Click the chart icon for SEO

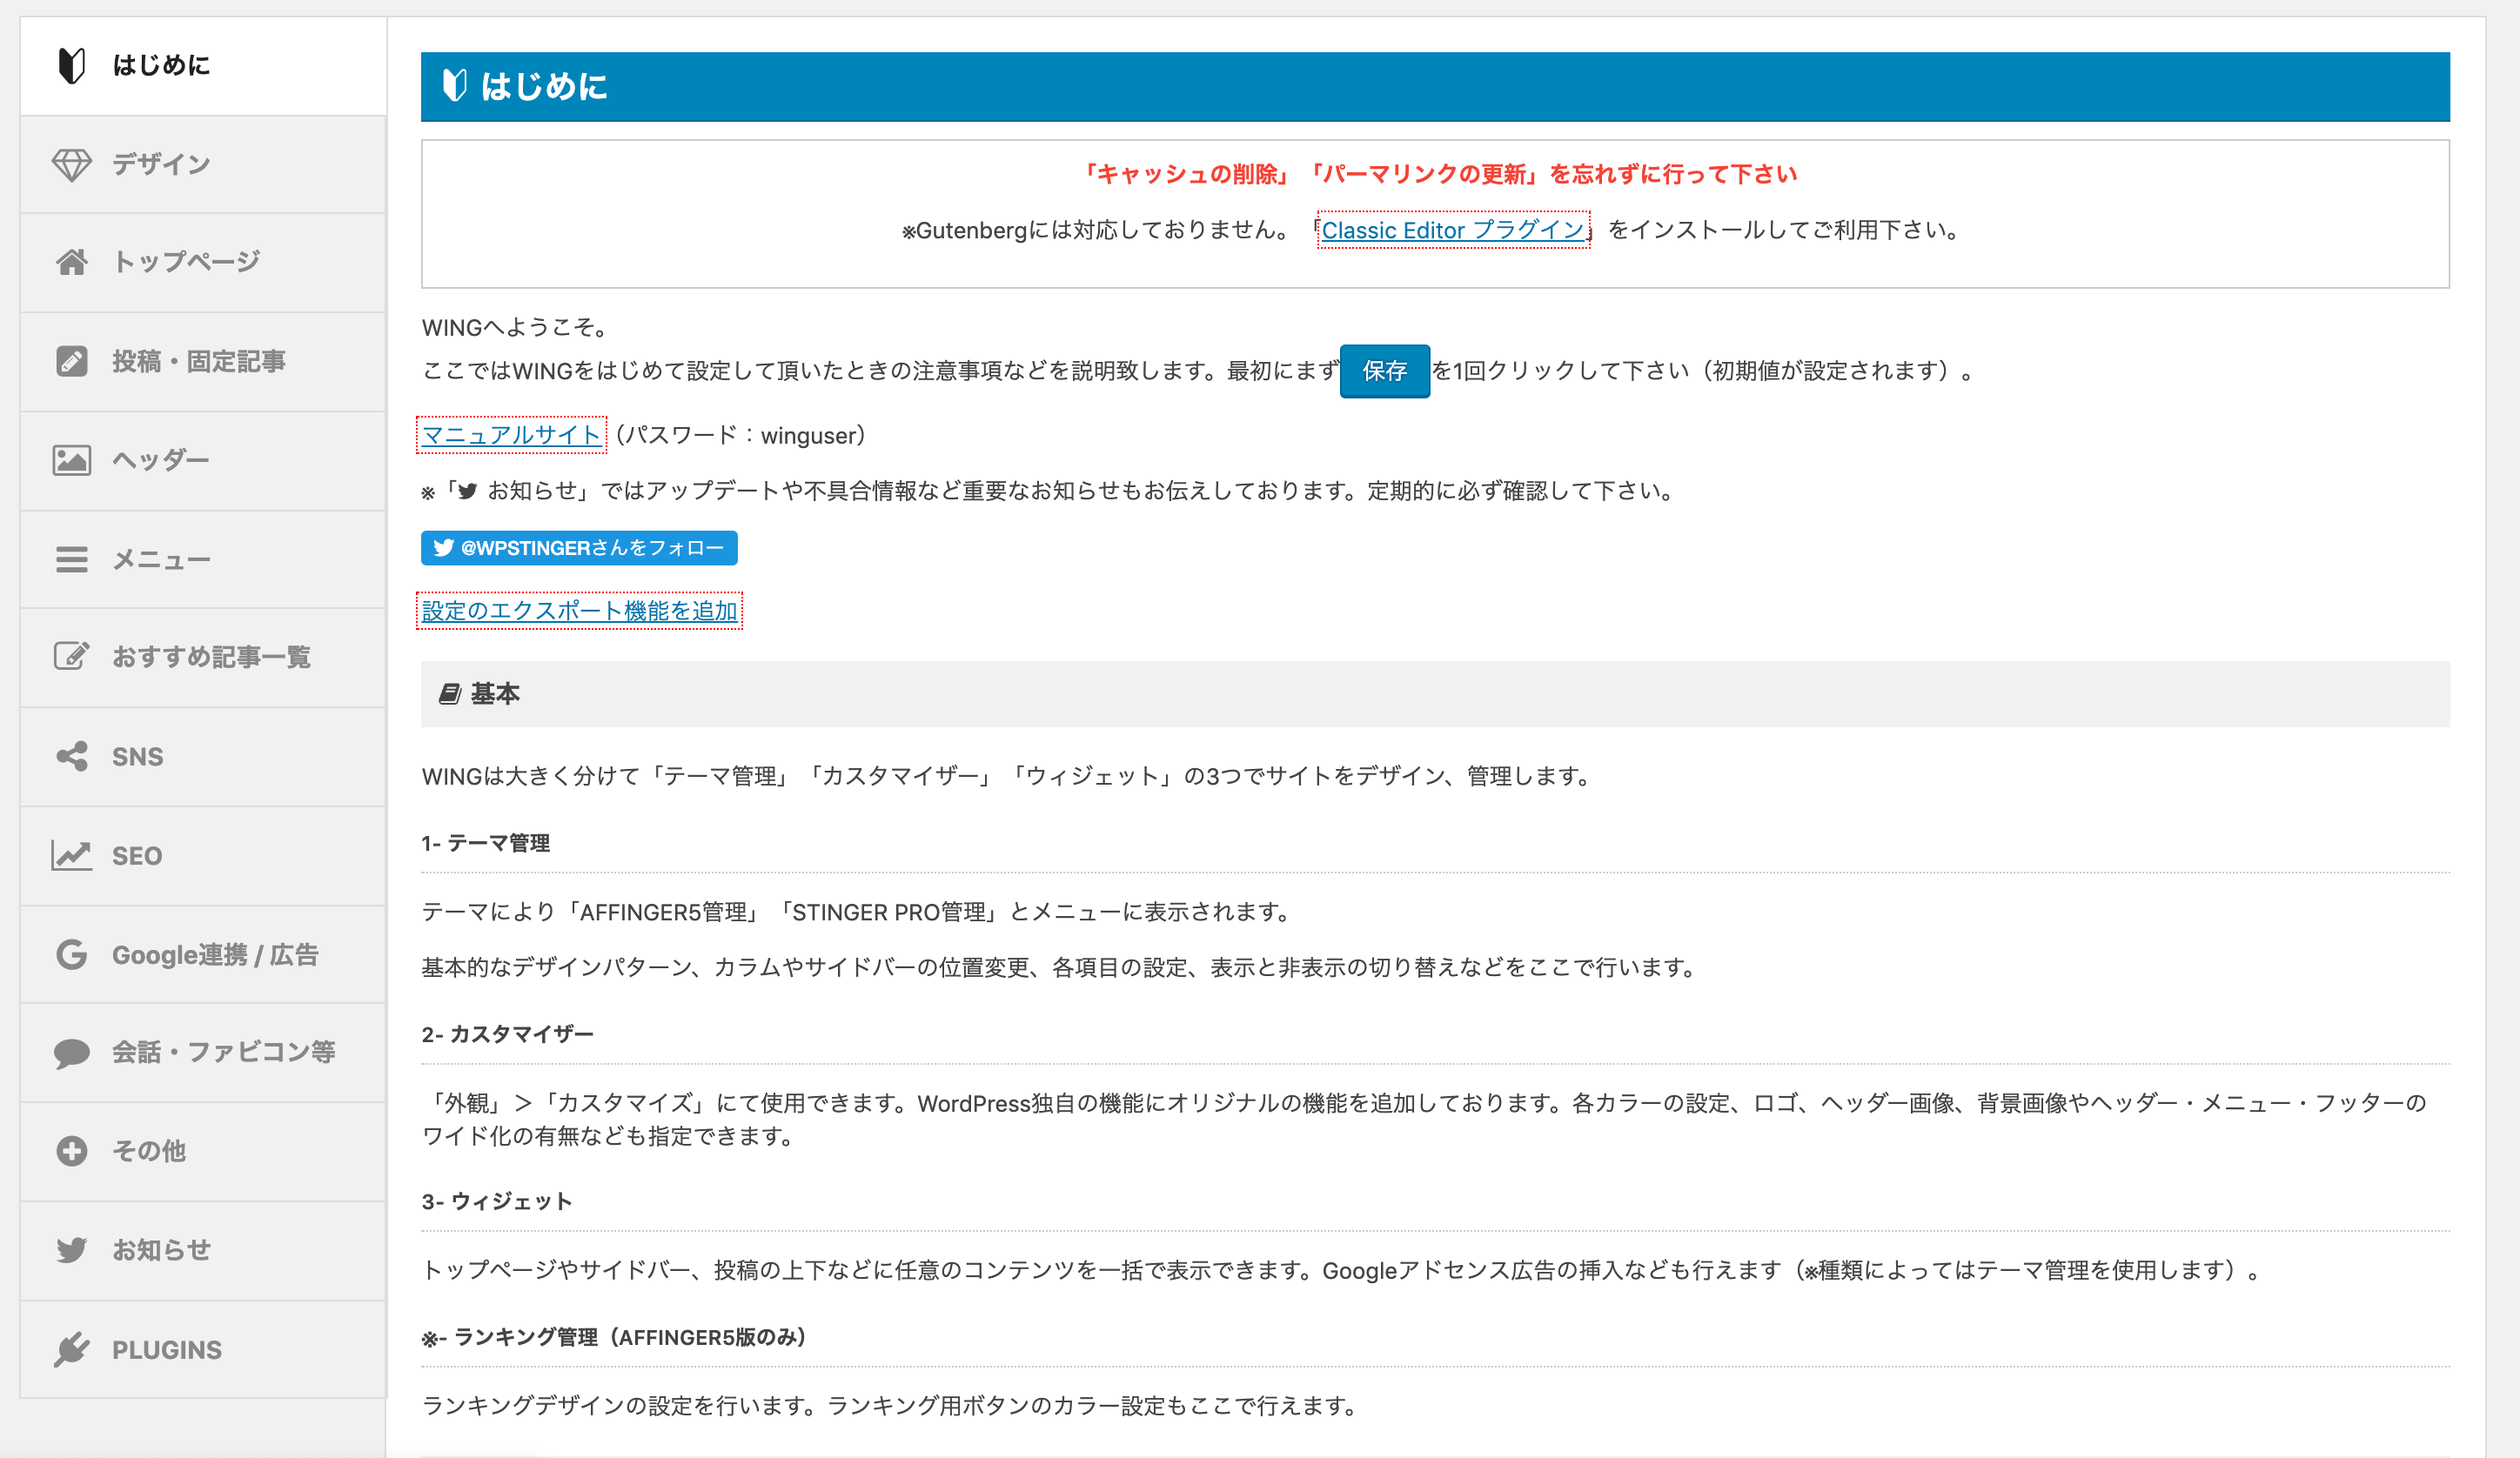click(71, 855)
